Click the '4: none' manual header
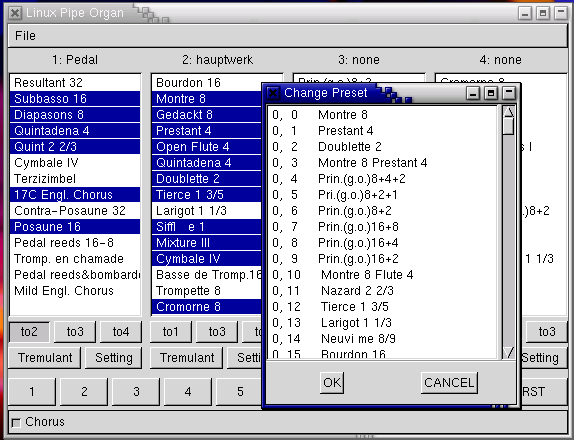This screenshot has height=440, width=574. [x=500, y=60]
